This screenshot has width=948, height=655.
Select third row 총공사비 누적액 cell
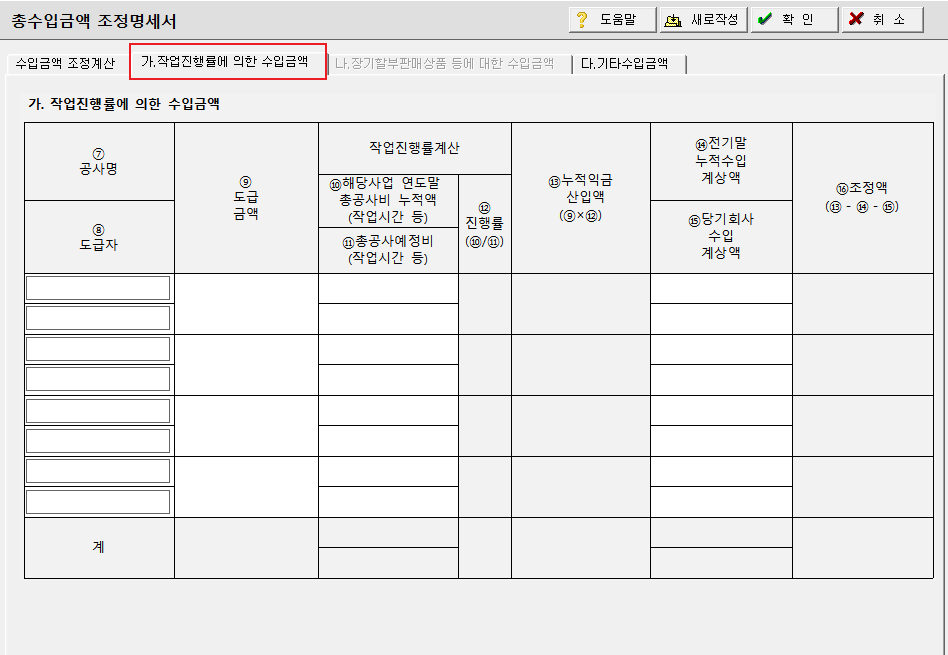tap(388, 411)
